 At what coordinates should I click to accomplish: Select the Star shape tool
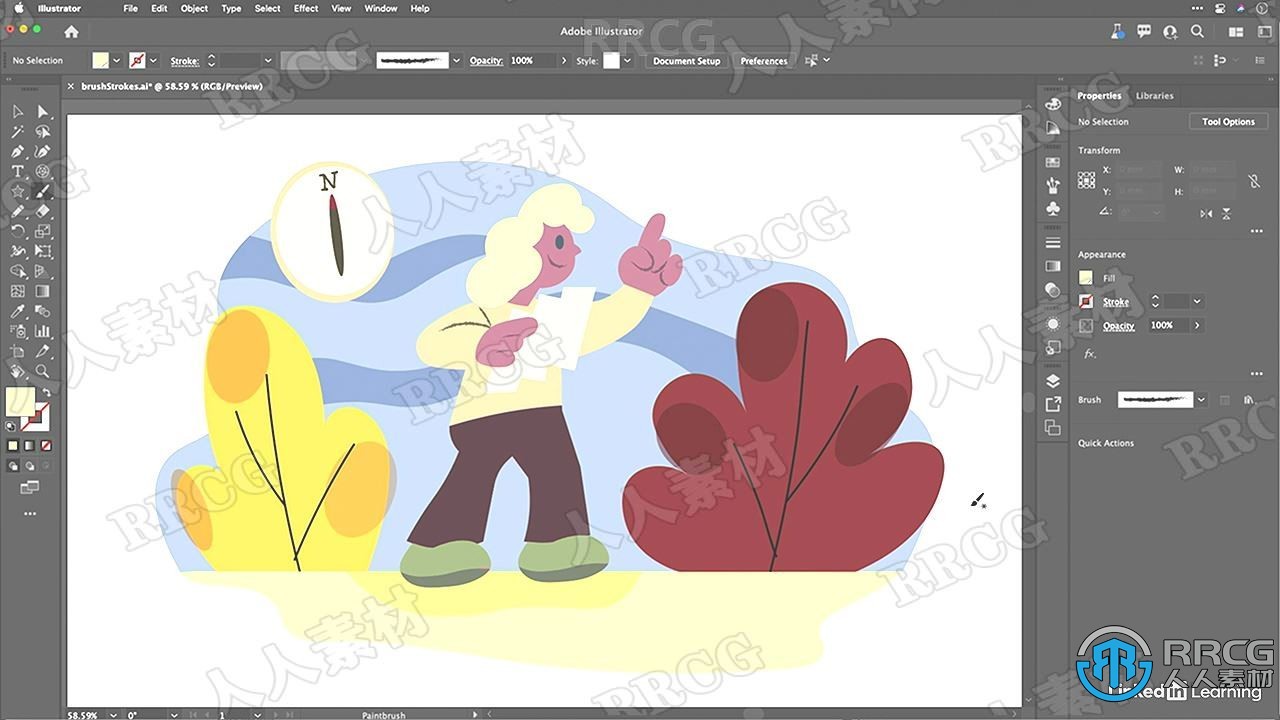[x=18, y=192]
